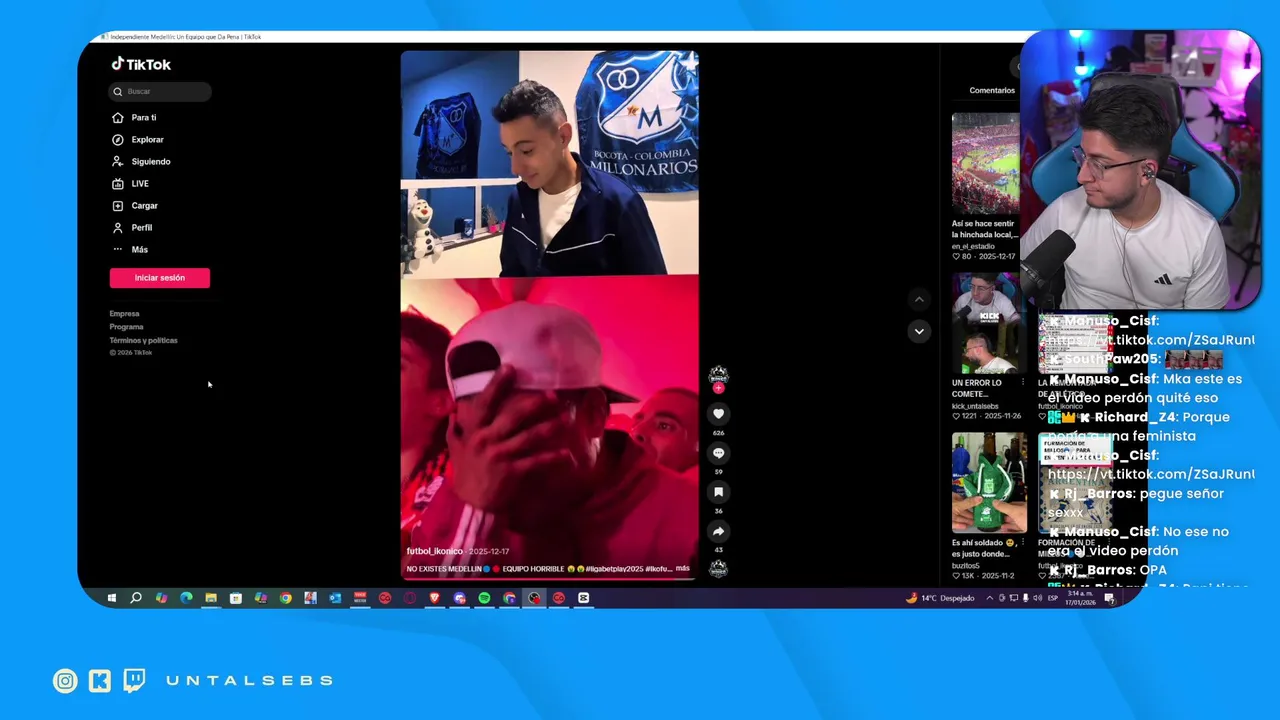Go to next video with down chevron
Image resolution: width=1280 pixels, height=720 pixels.
tap(919, 331)
